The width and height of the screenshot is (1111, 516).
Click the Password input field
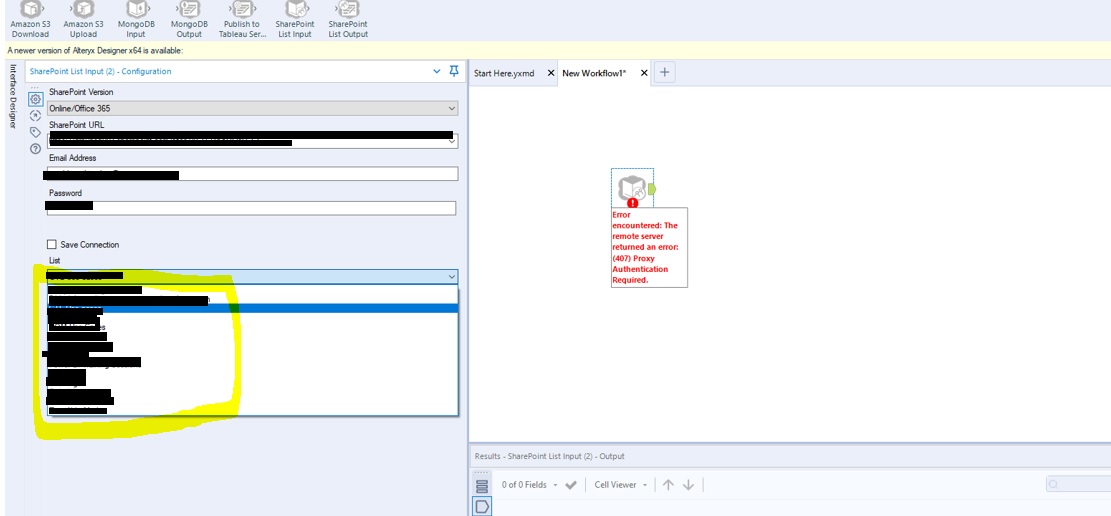click(252, 208)
